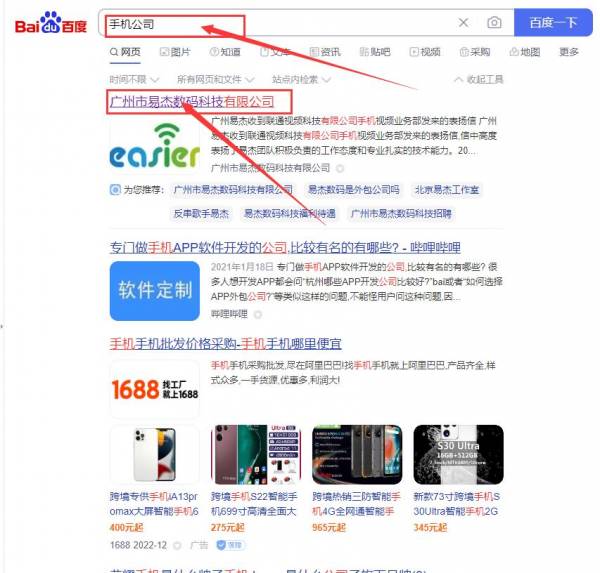Click the 1688 logo image
The width and height of the screenshot is (600, 573).
click(x=155, y=389)
